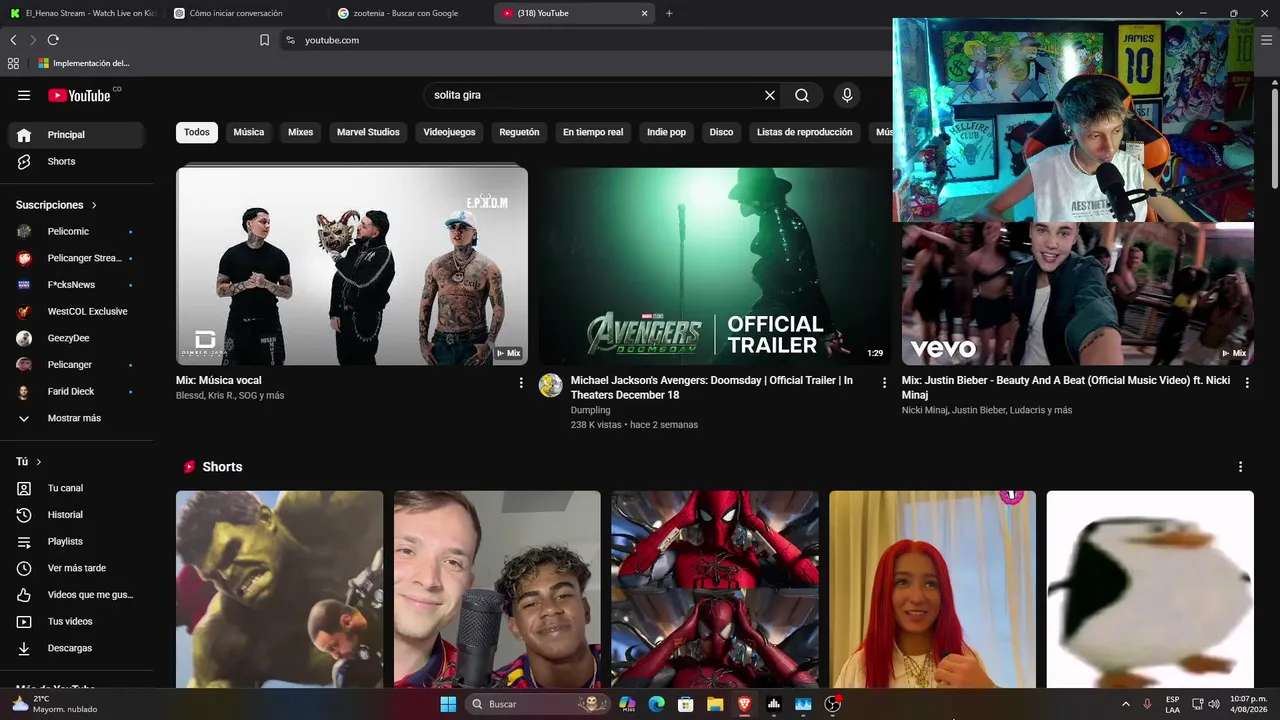Select the En tiempo real chip

(x=593, y=132)
